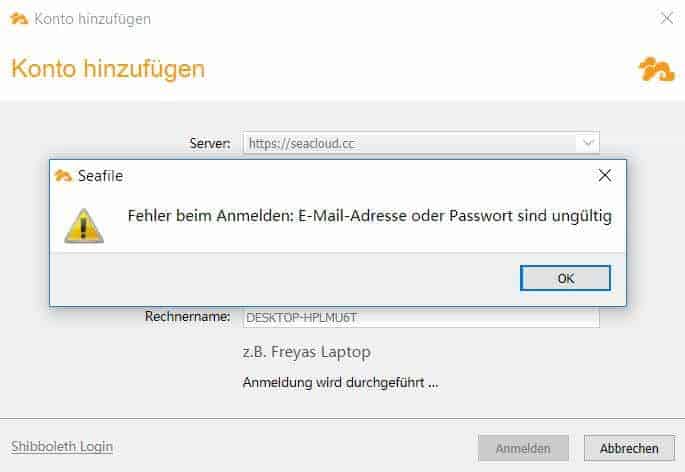Focus the Rechnername input field
Image resolution: width=685 pixels, height=472 pixels.
pos(421,317)
